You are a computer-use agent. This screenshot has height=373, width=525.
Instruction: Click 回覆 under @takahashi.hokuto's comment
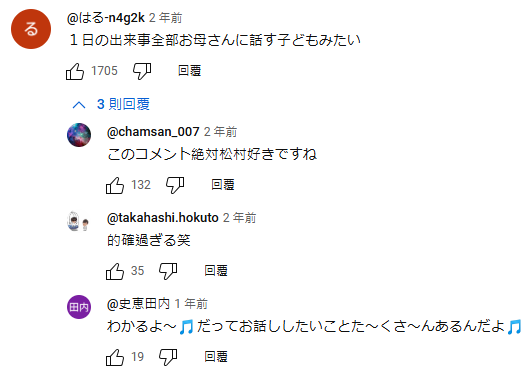pyautogui.click(x=216, y=271)
